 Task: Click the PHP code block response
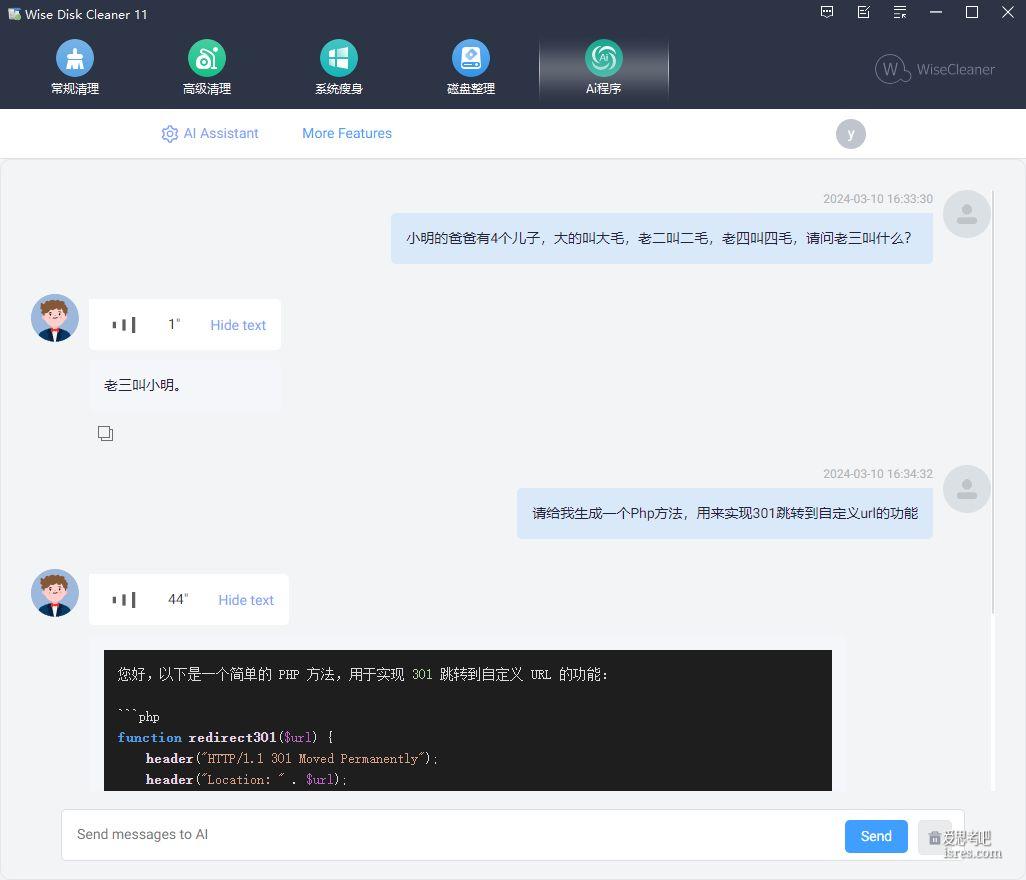[468, 720]
